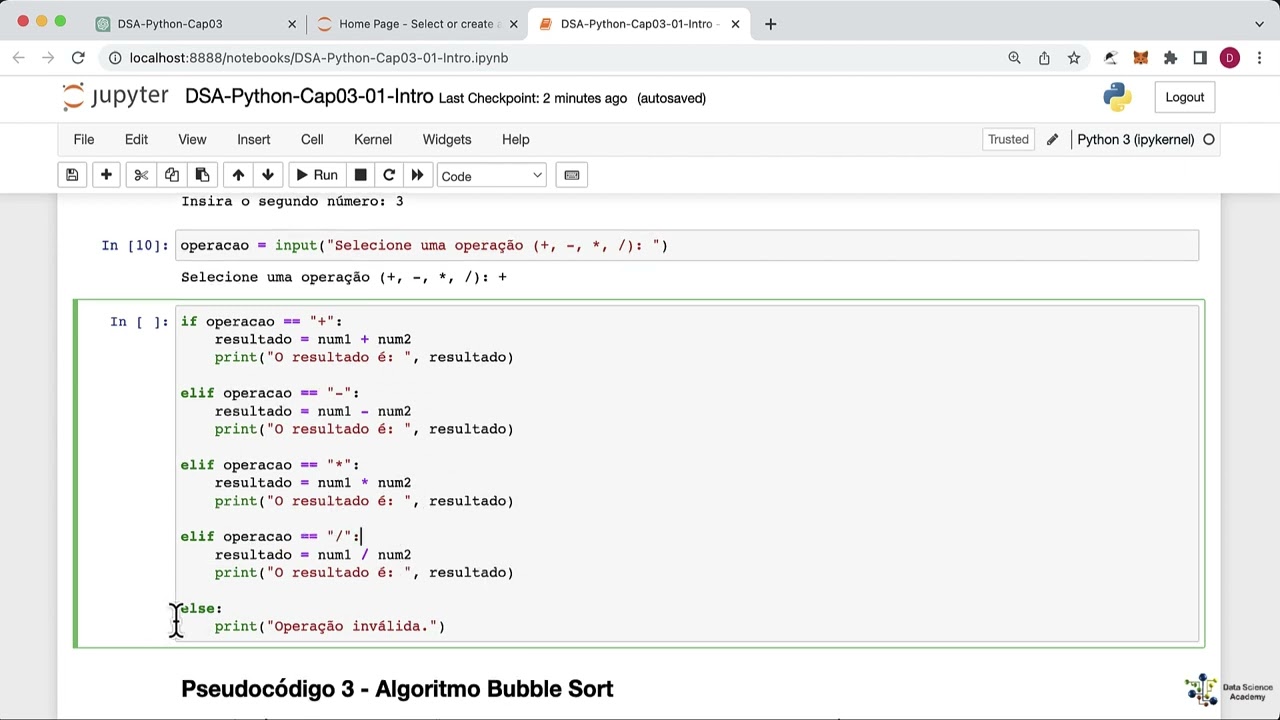Move the selected cell up
This screenshot has height=720, width=1280.
tap(238, 176)
